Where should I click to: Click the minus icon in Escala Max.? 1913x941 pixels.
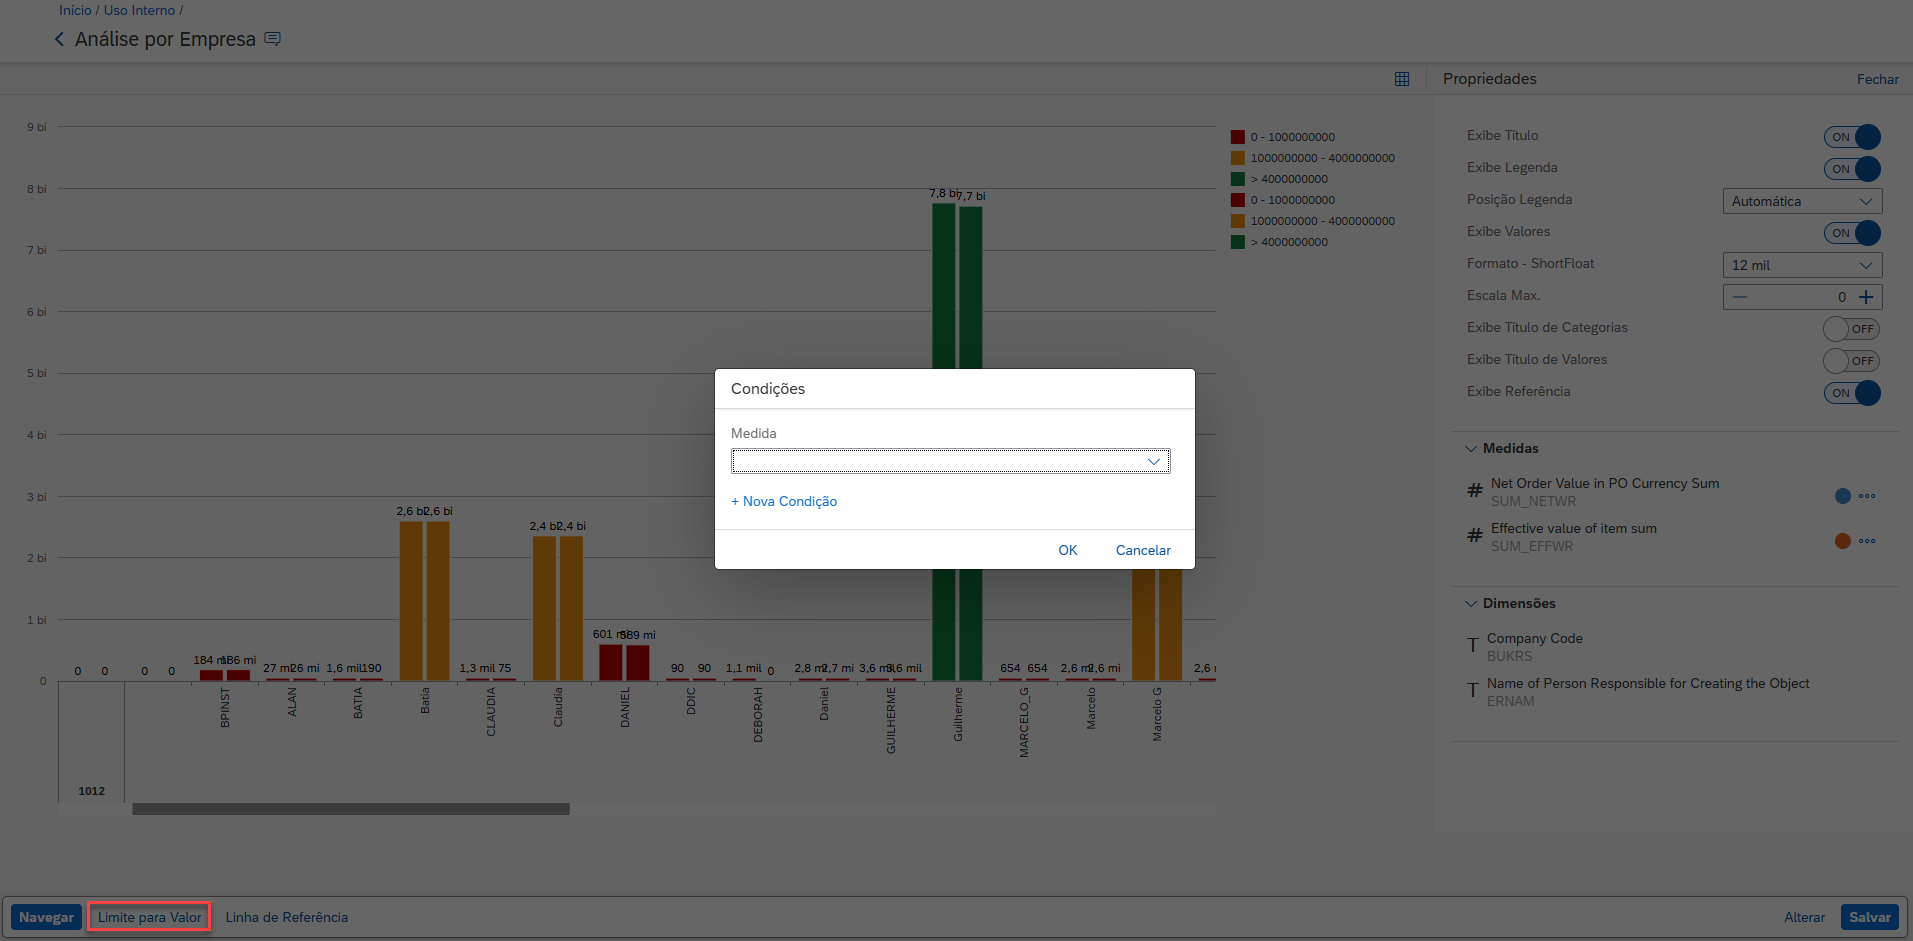click(1740, 297)
